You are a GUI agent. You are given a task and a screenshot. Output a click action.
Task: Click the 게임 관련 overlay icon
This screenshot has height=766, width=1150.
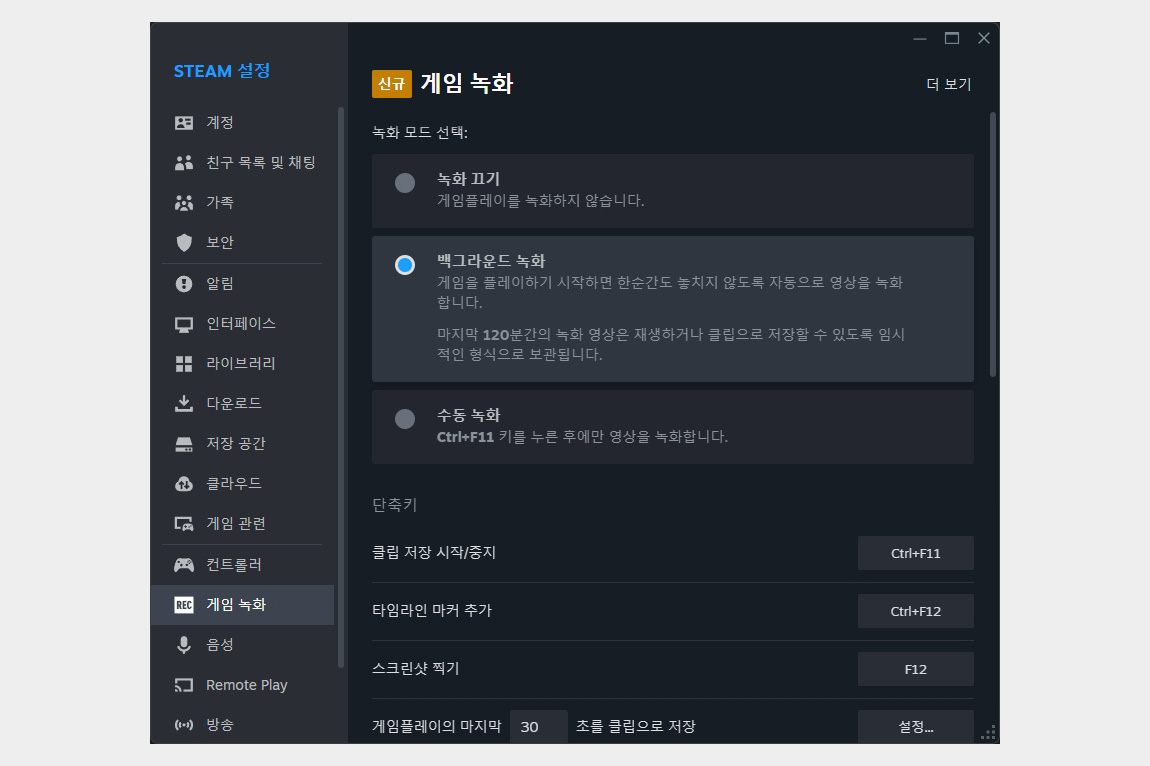[183, 524]
